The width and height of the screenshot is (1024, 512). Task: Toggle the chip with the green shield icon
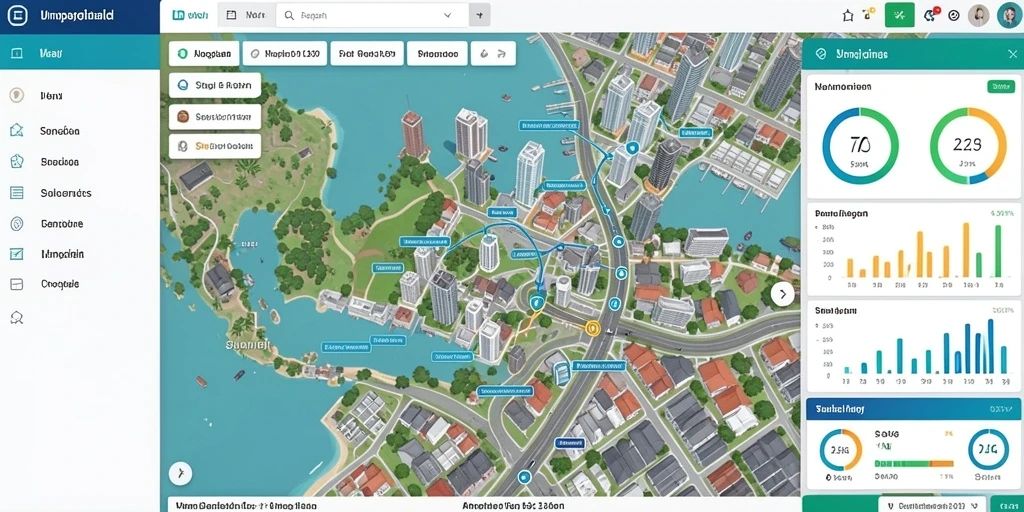[203, 54]
